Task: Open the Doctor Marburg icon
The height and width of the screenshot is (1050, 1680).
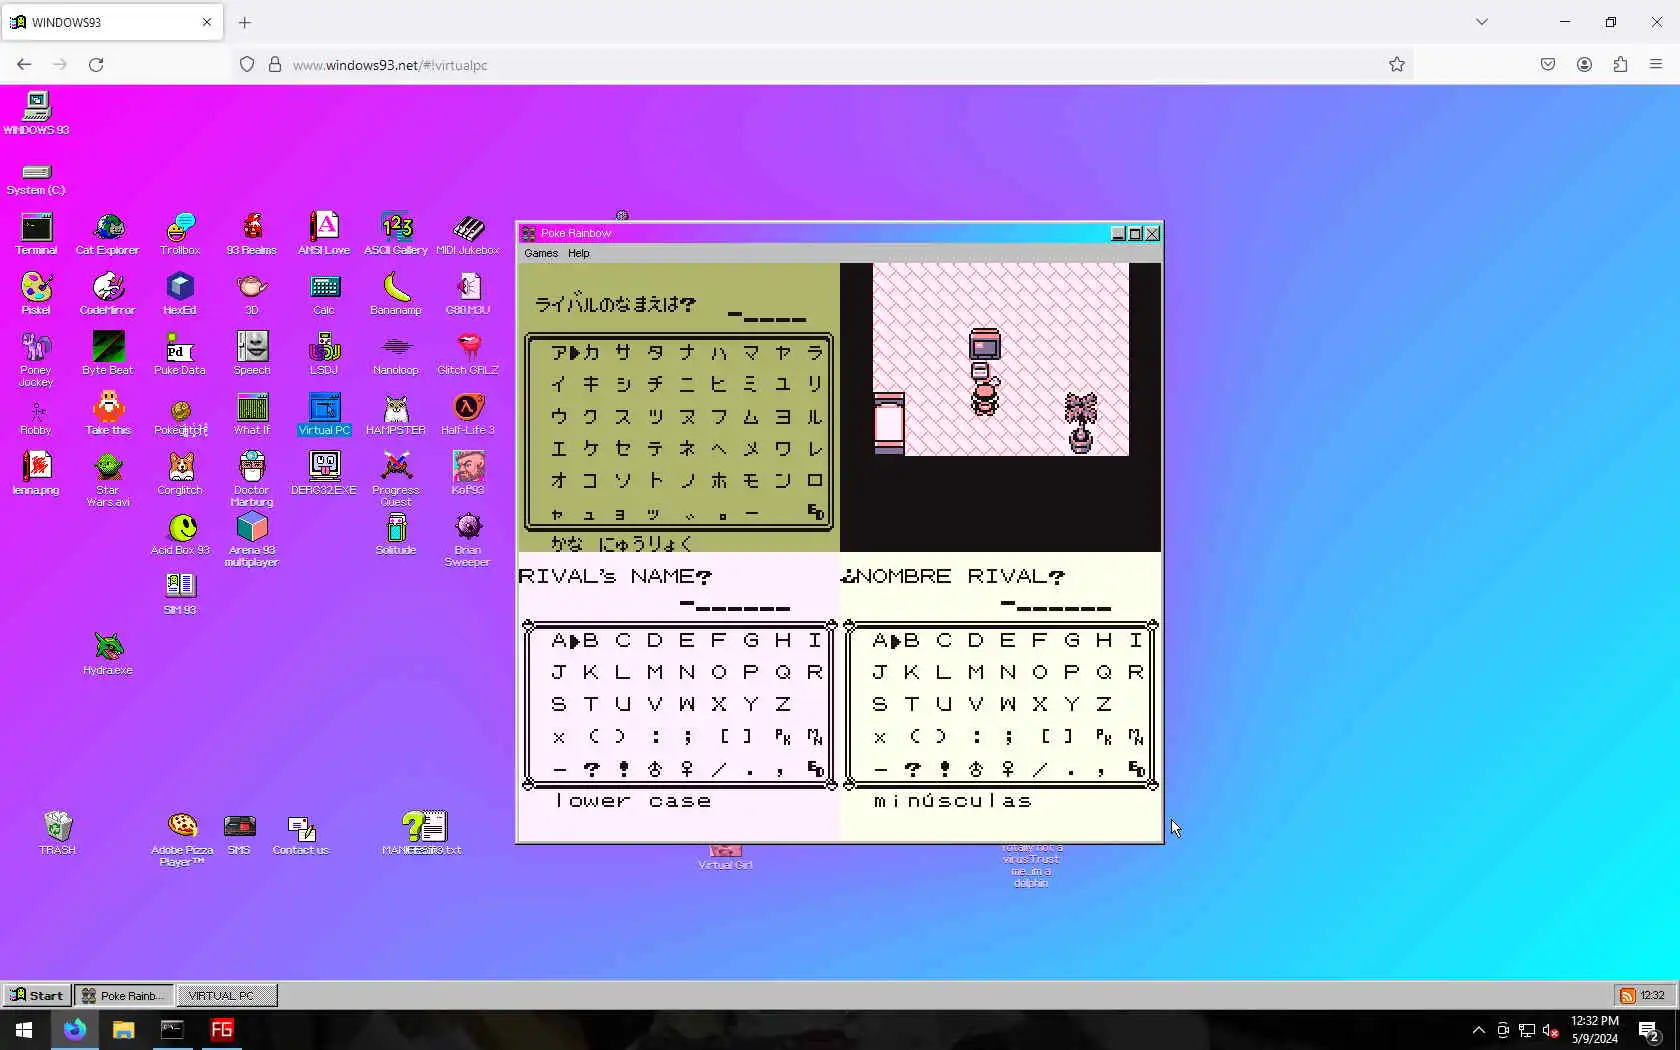Action: click(x=252, y=479)
